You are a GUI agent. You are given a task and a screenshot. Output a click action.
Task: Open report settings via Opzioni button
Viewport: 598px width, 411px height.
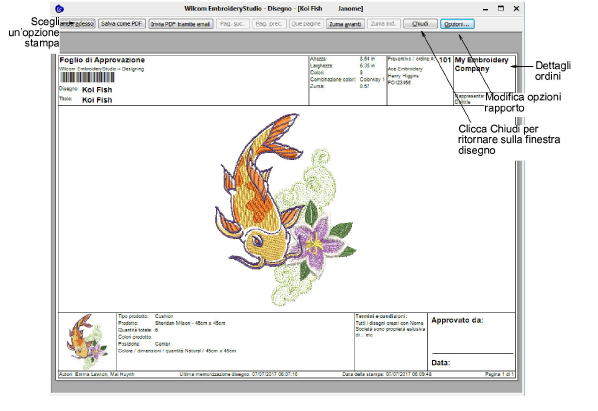pos(457,24)
